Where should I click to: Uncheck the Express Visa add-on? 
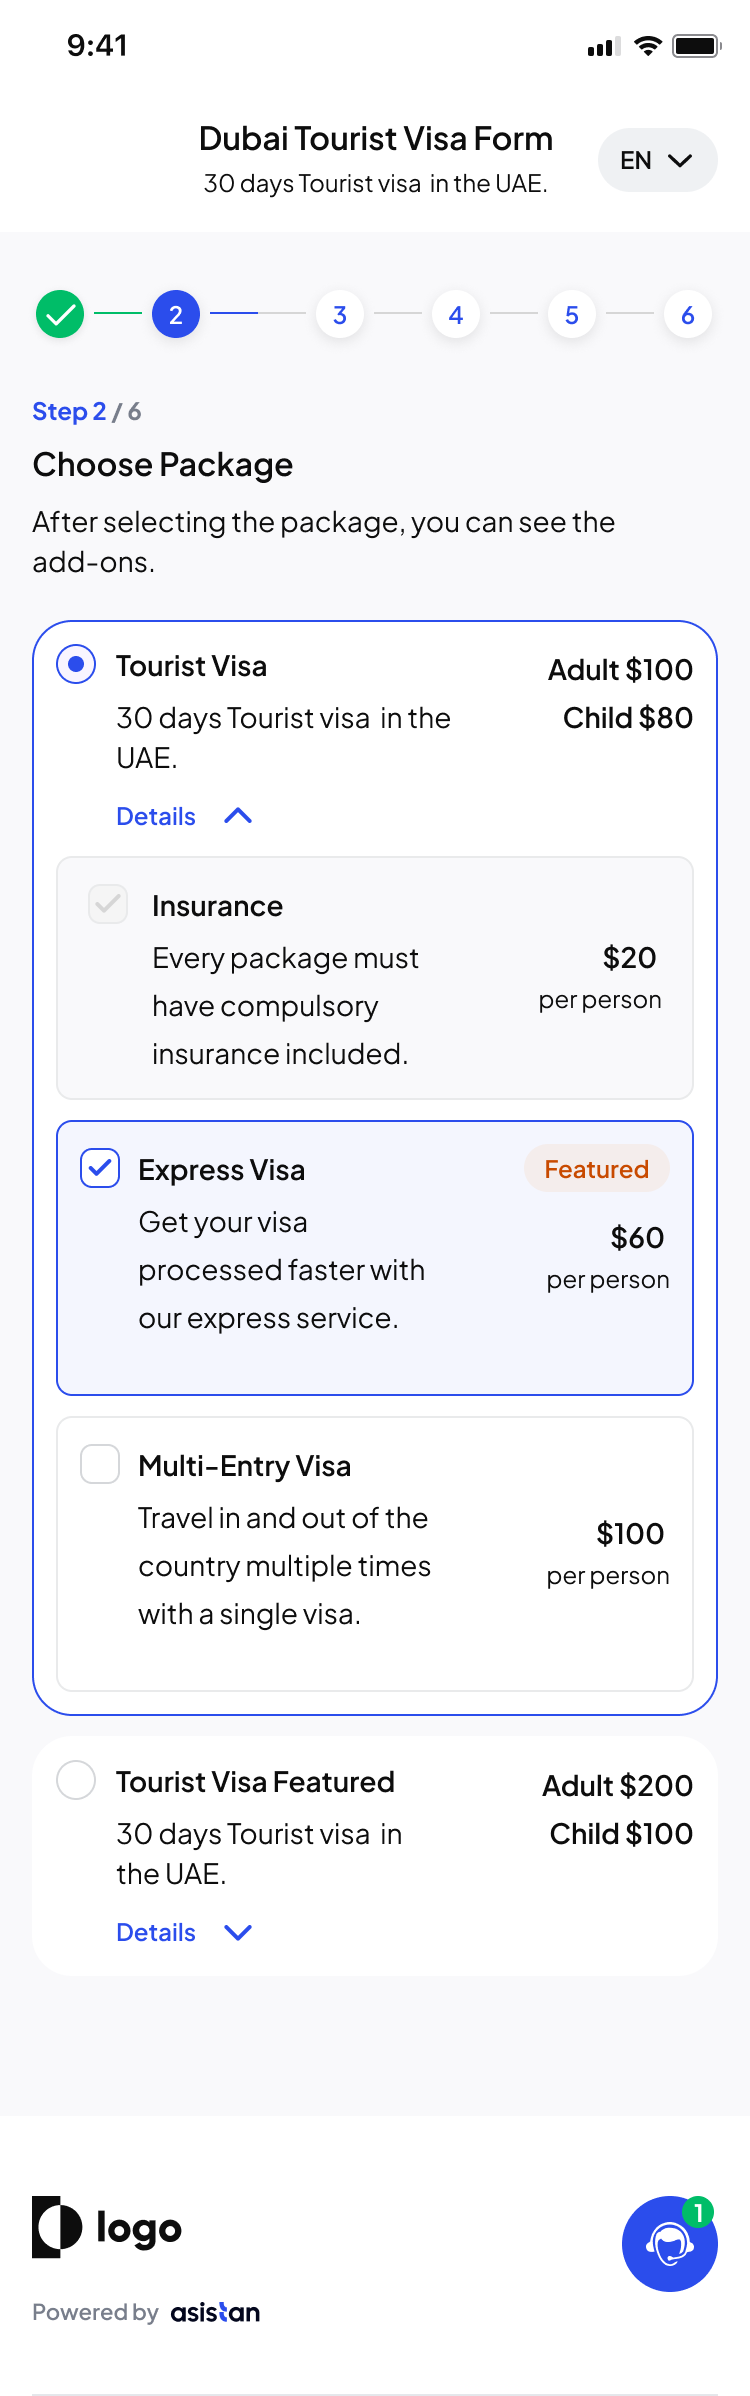coord(100,1168)
